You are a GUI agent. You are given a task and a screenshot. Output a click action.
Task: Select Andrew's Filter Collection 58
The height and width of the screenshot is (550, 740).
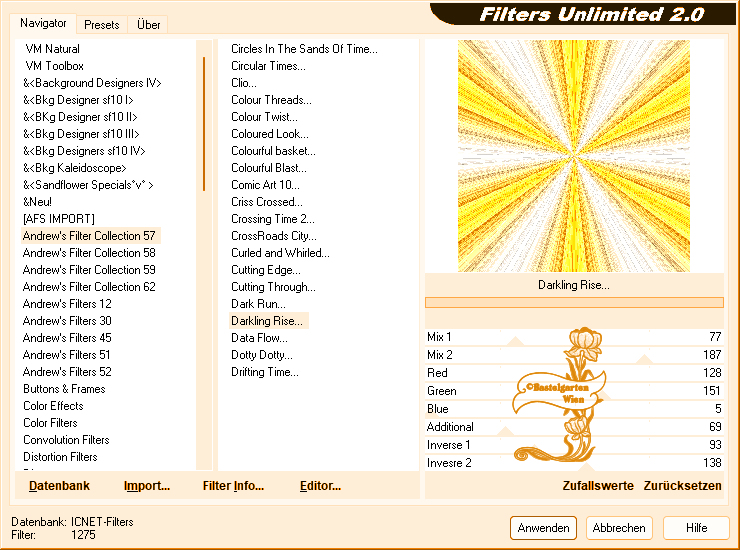tap(89, 253)
